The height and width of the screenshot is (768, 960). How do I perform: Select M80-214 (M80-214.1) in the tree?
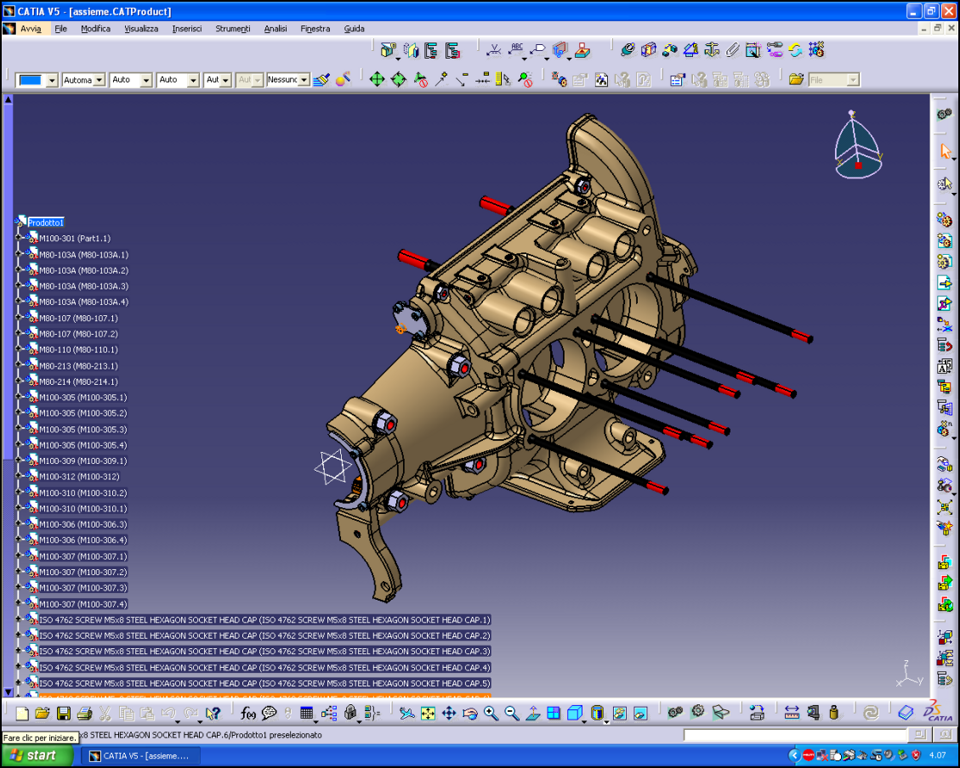coord(78,382)
